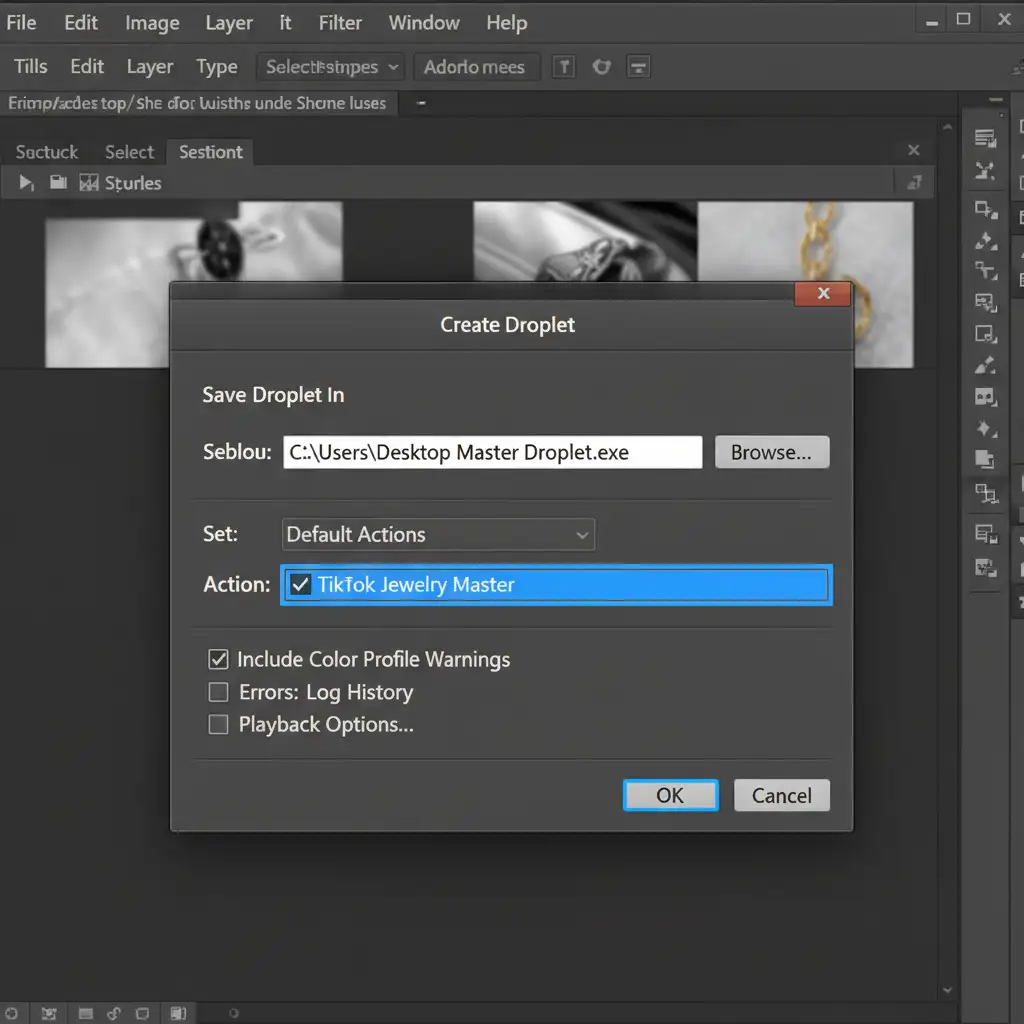Viewport: 1024px width, 1024px height.
Task: Switch to the Select tab
Action: pos(129,152)
